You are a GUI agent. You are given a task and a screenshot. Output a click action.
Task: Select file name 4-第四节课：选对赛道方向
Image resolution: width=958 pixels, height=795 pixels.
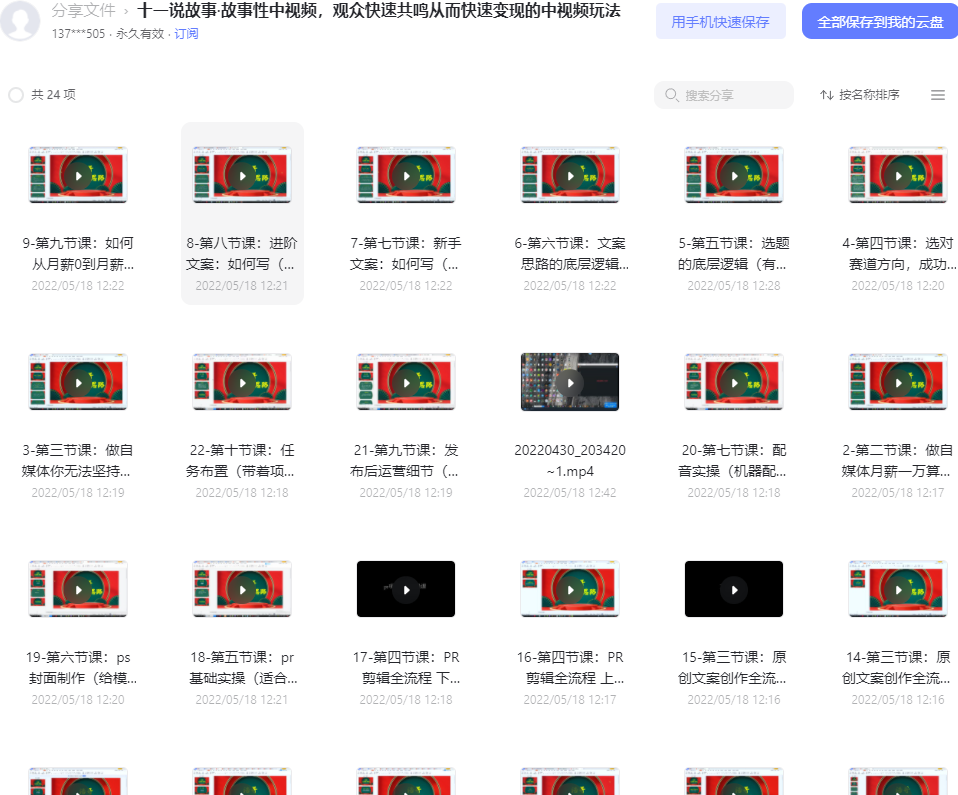coord(898,254)
